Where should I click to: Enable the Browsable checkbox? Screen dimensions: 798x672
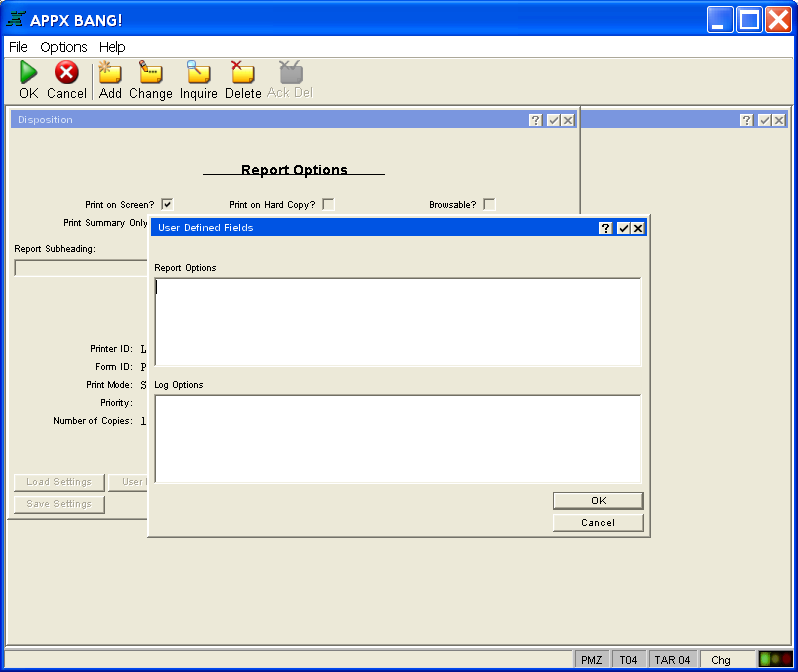click(x=489, y=204)
